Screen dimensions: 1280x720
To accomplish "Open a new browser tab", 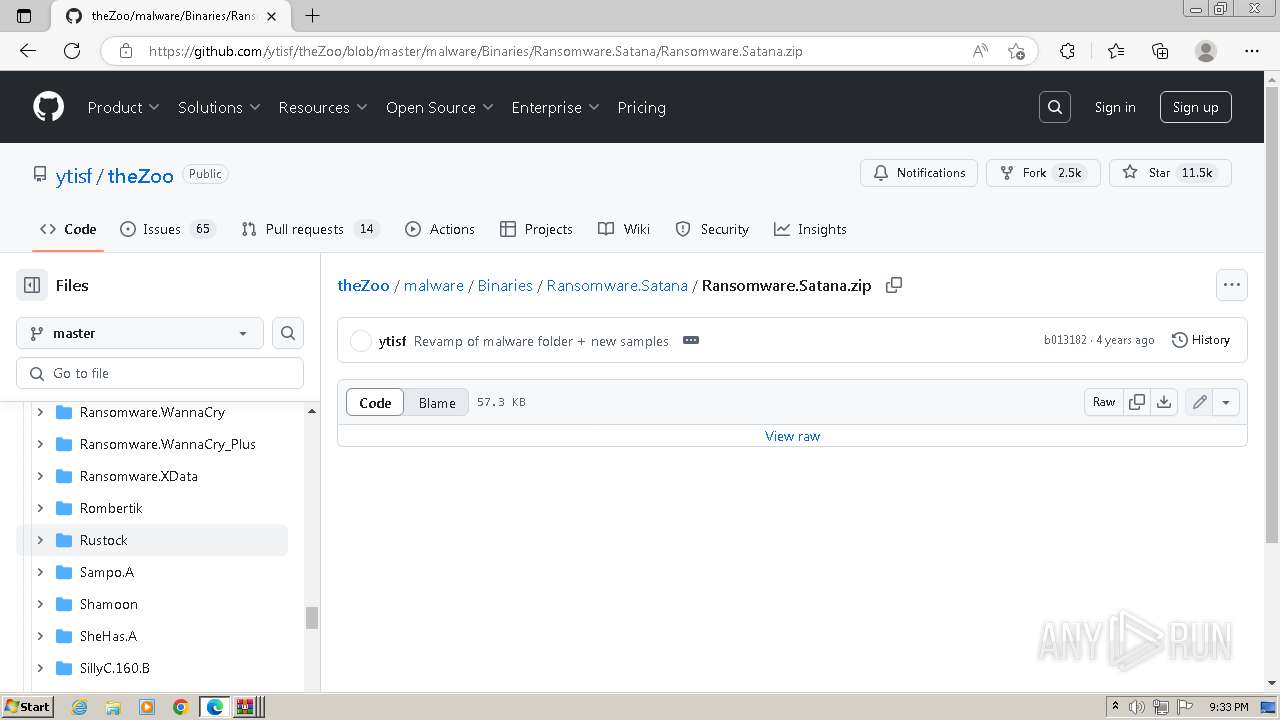I will coord(312,15).
